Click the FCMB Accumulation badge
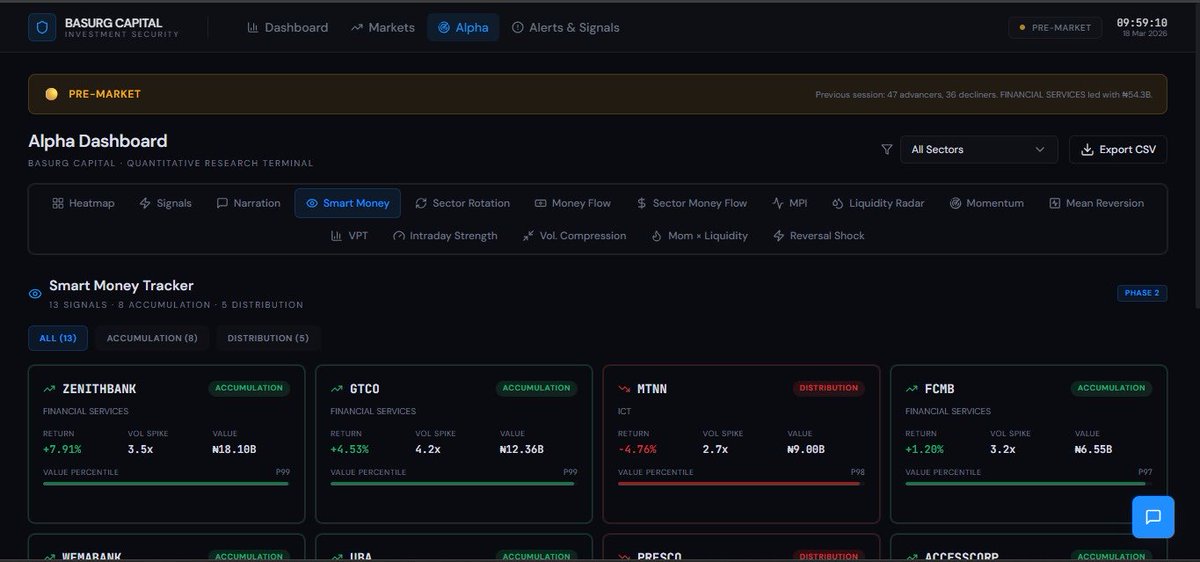 pyautogui.click(x=1111, y=388)
